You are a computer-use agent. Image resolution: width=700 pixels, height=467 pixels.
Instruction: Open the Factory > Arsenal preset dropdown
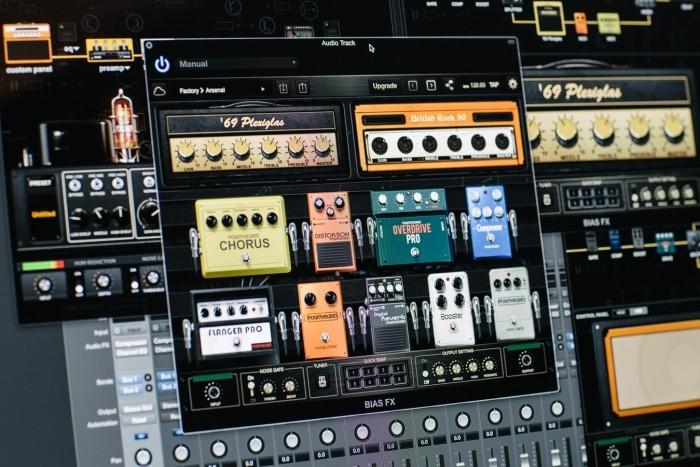click(221, 90)
